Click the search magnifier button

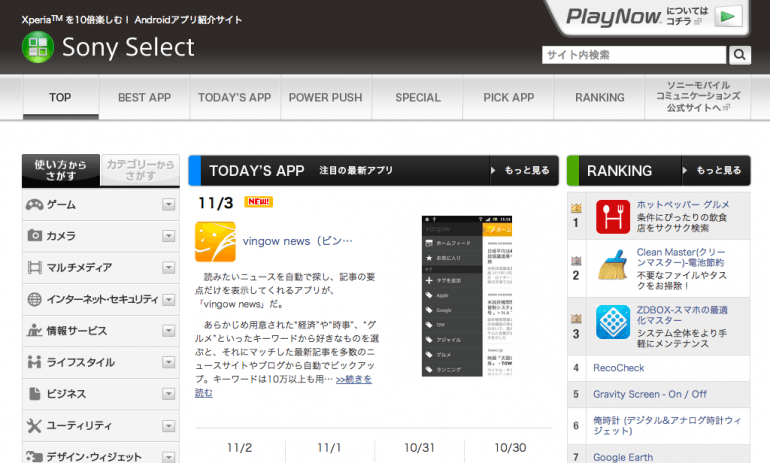click(x=740, y=55)
